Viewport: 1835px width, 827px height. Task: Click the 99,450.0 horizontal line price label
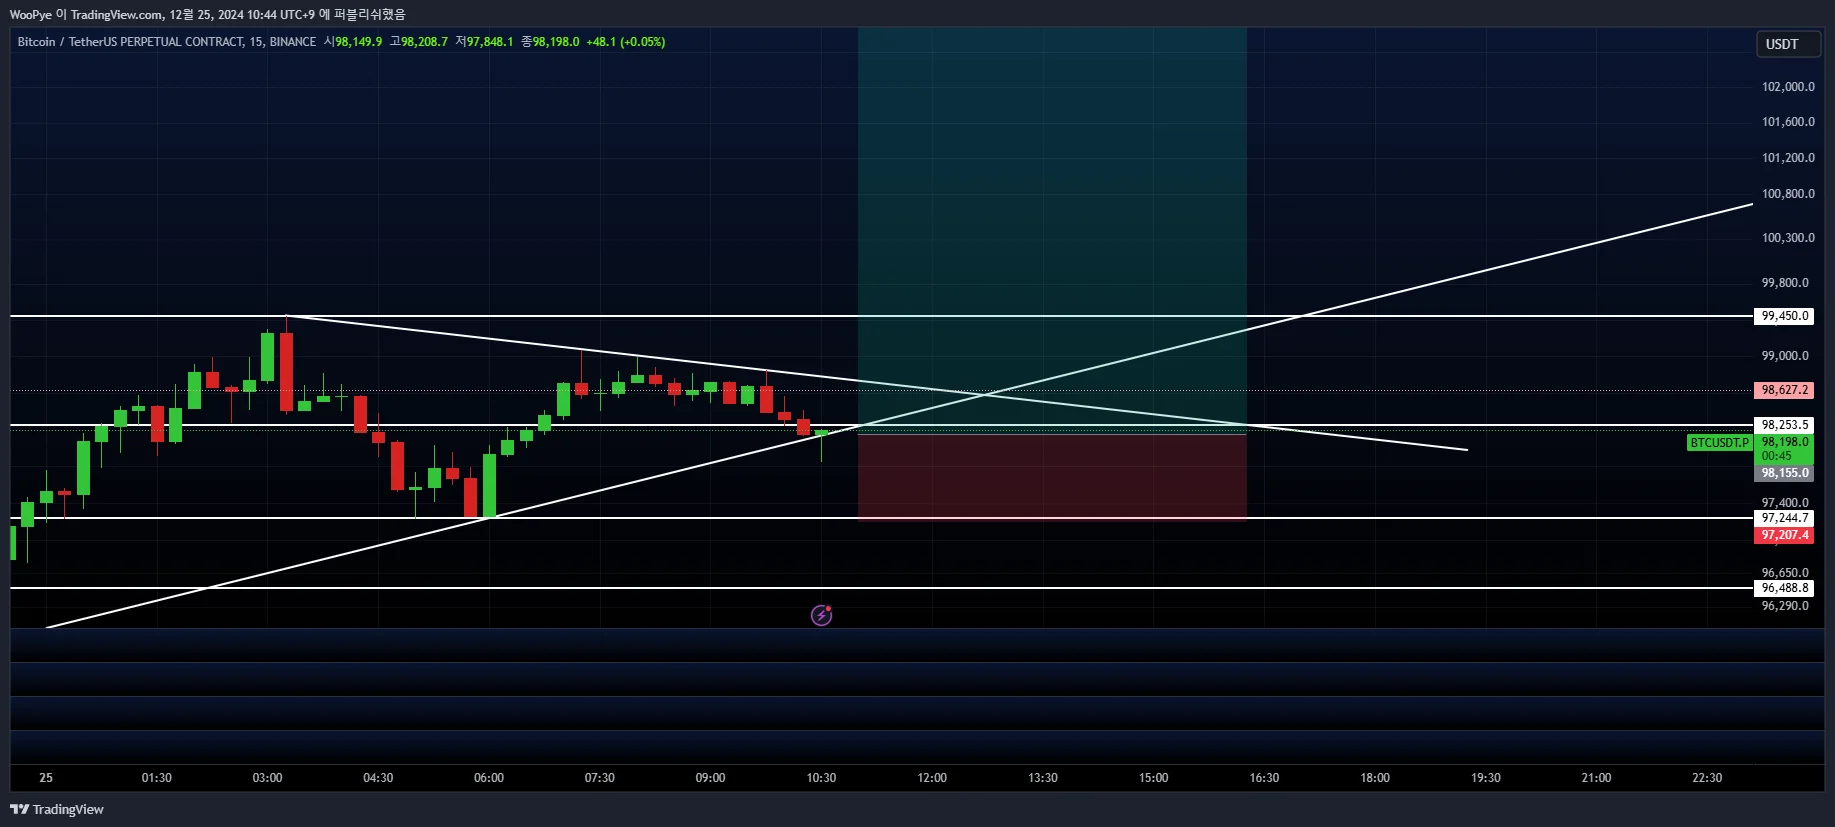click(1785, 316)
